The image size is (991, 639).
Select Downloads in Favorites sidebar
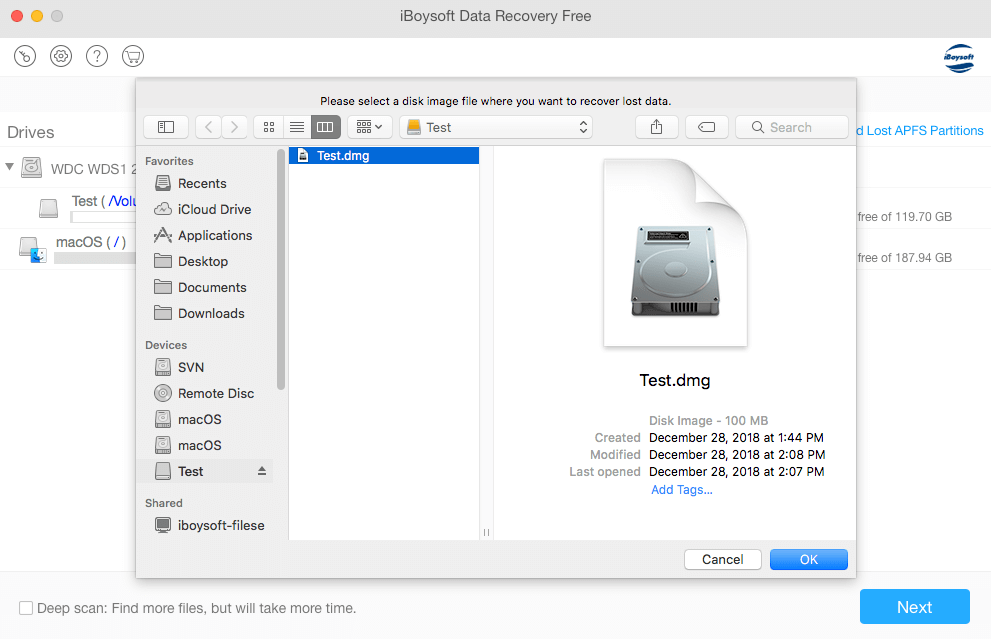pos(210,313)
